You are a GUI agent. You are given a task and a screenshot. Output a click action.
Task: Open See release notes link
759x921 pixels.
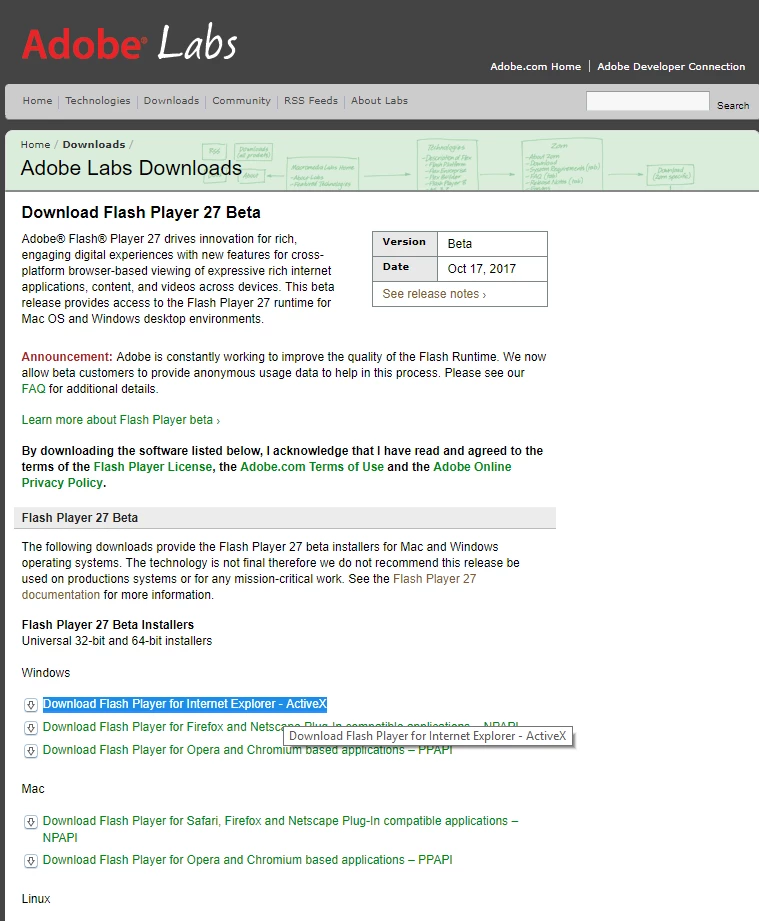[434, 294]
